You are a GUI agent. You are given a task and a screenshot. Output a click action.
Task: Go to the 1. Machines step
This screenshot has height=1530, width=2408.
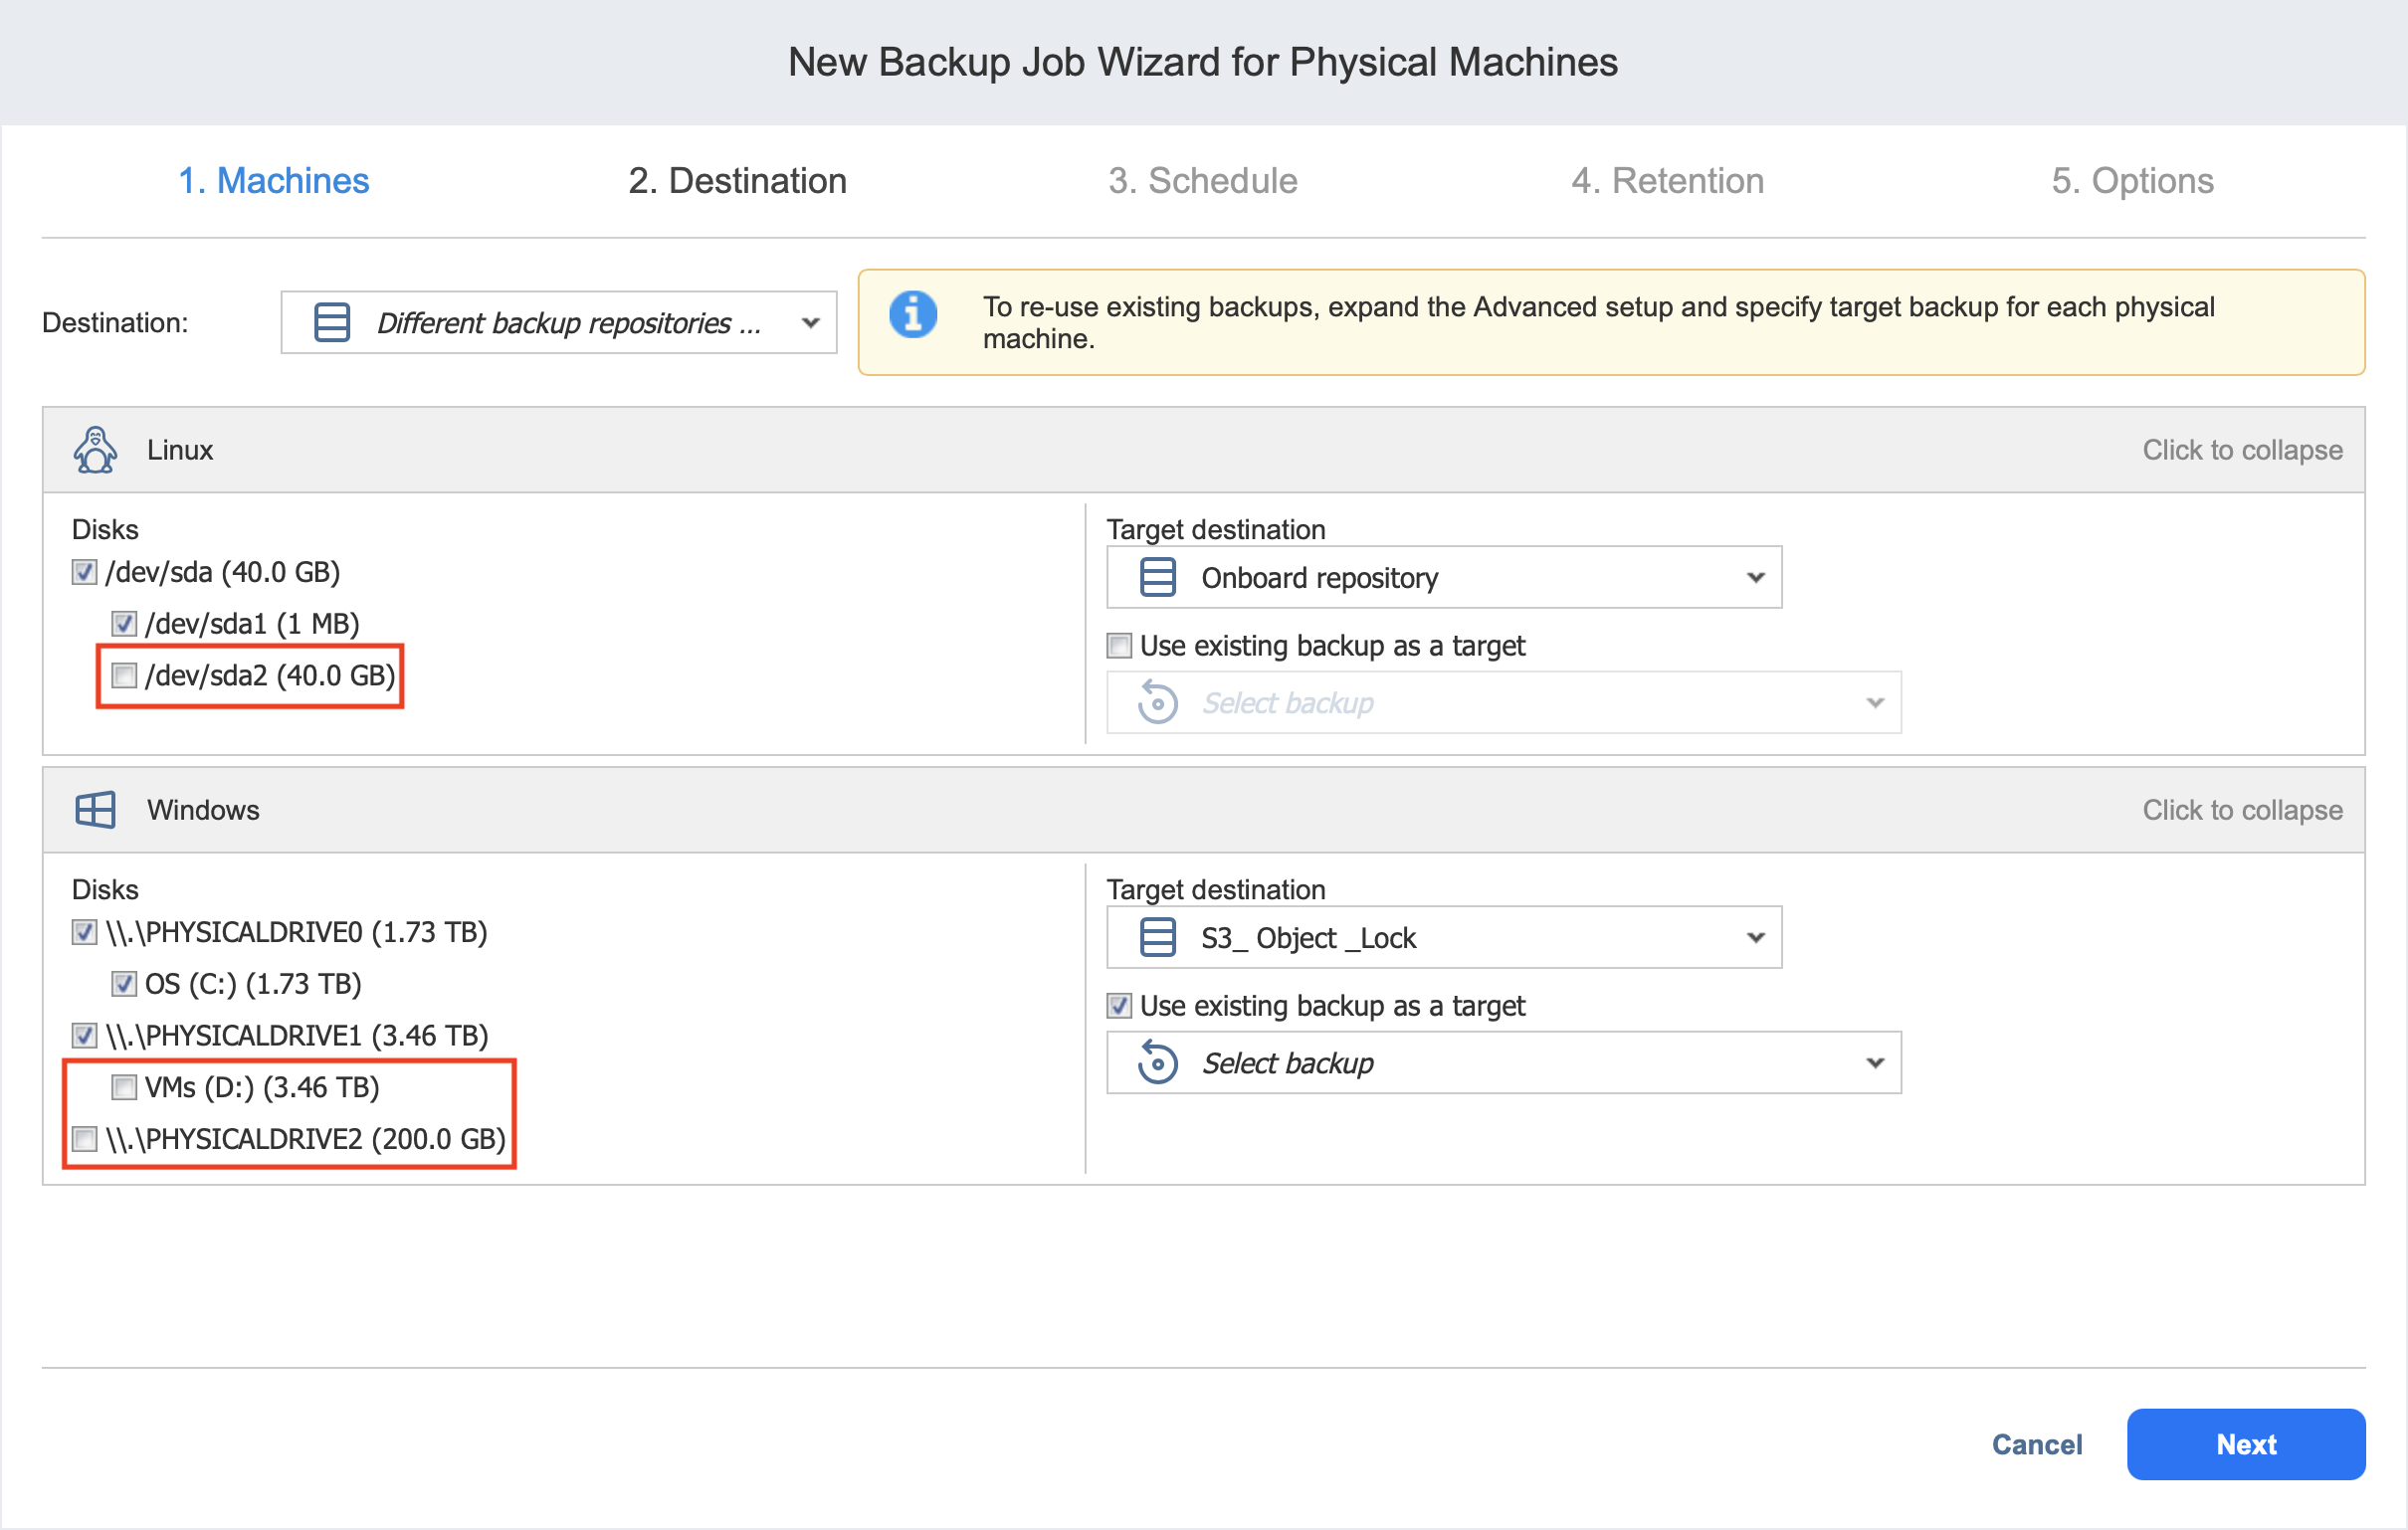point(273,181)
